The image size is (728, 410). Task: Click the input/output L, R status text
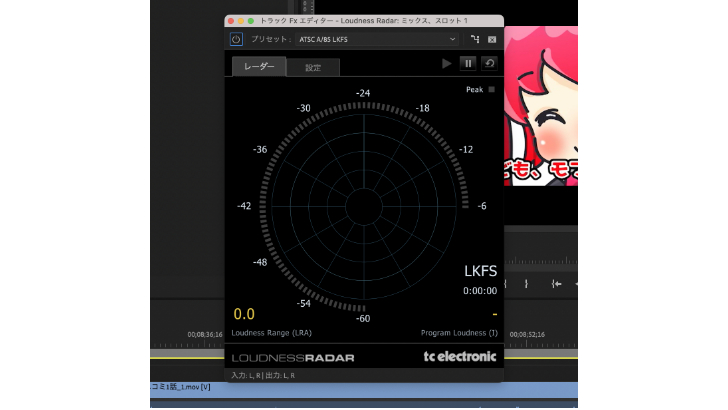pyautogui.click(x=263, y=376)
